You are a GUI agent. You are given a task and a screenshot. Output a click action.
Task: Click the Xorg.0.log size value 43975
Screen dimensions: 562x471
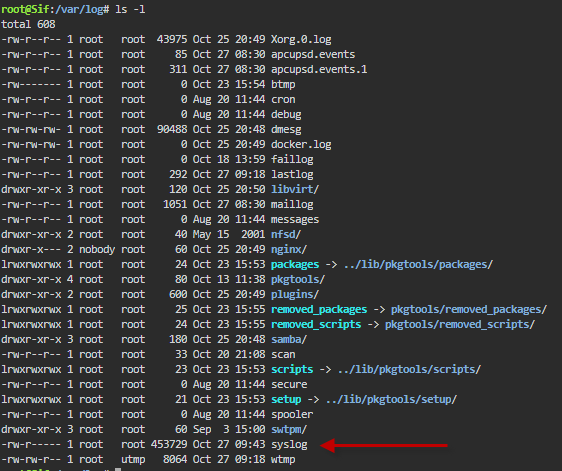point(172,39)
